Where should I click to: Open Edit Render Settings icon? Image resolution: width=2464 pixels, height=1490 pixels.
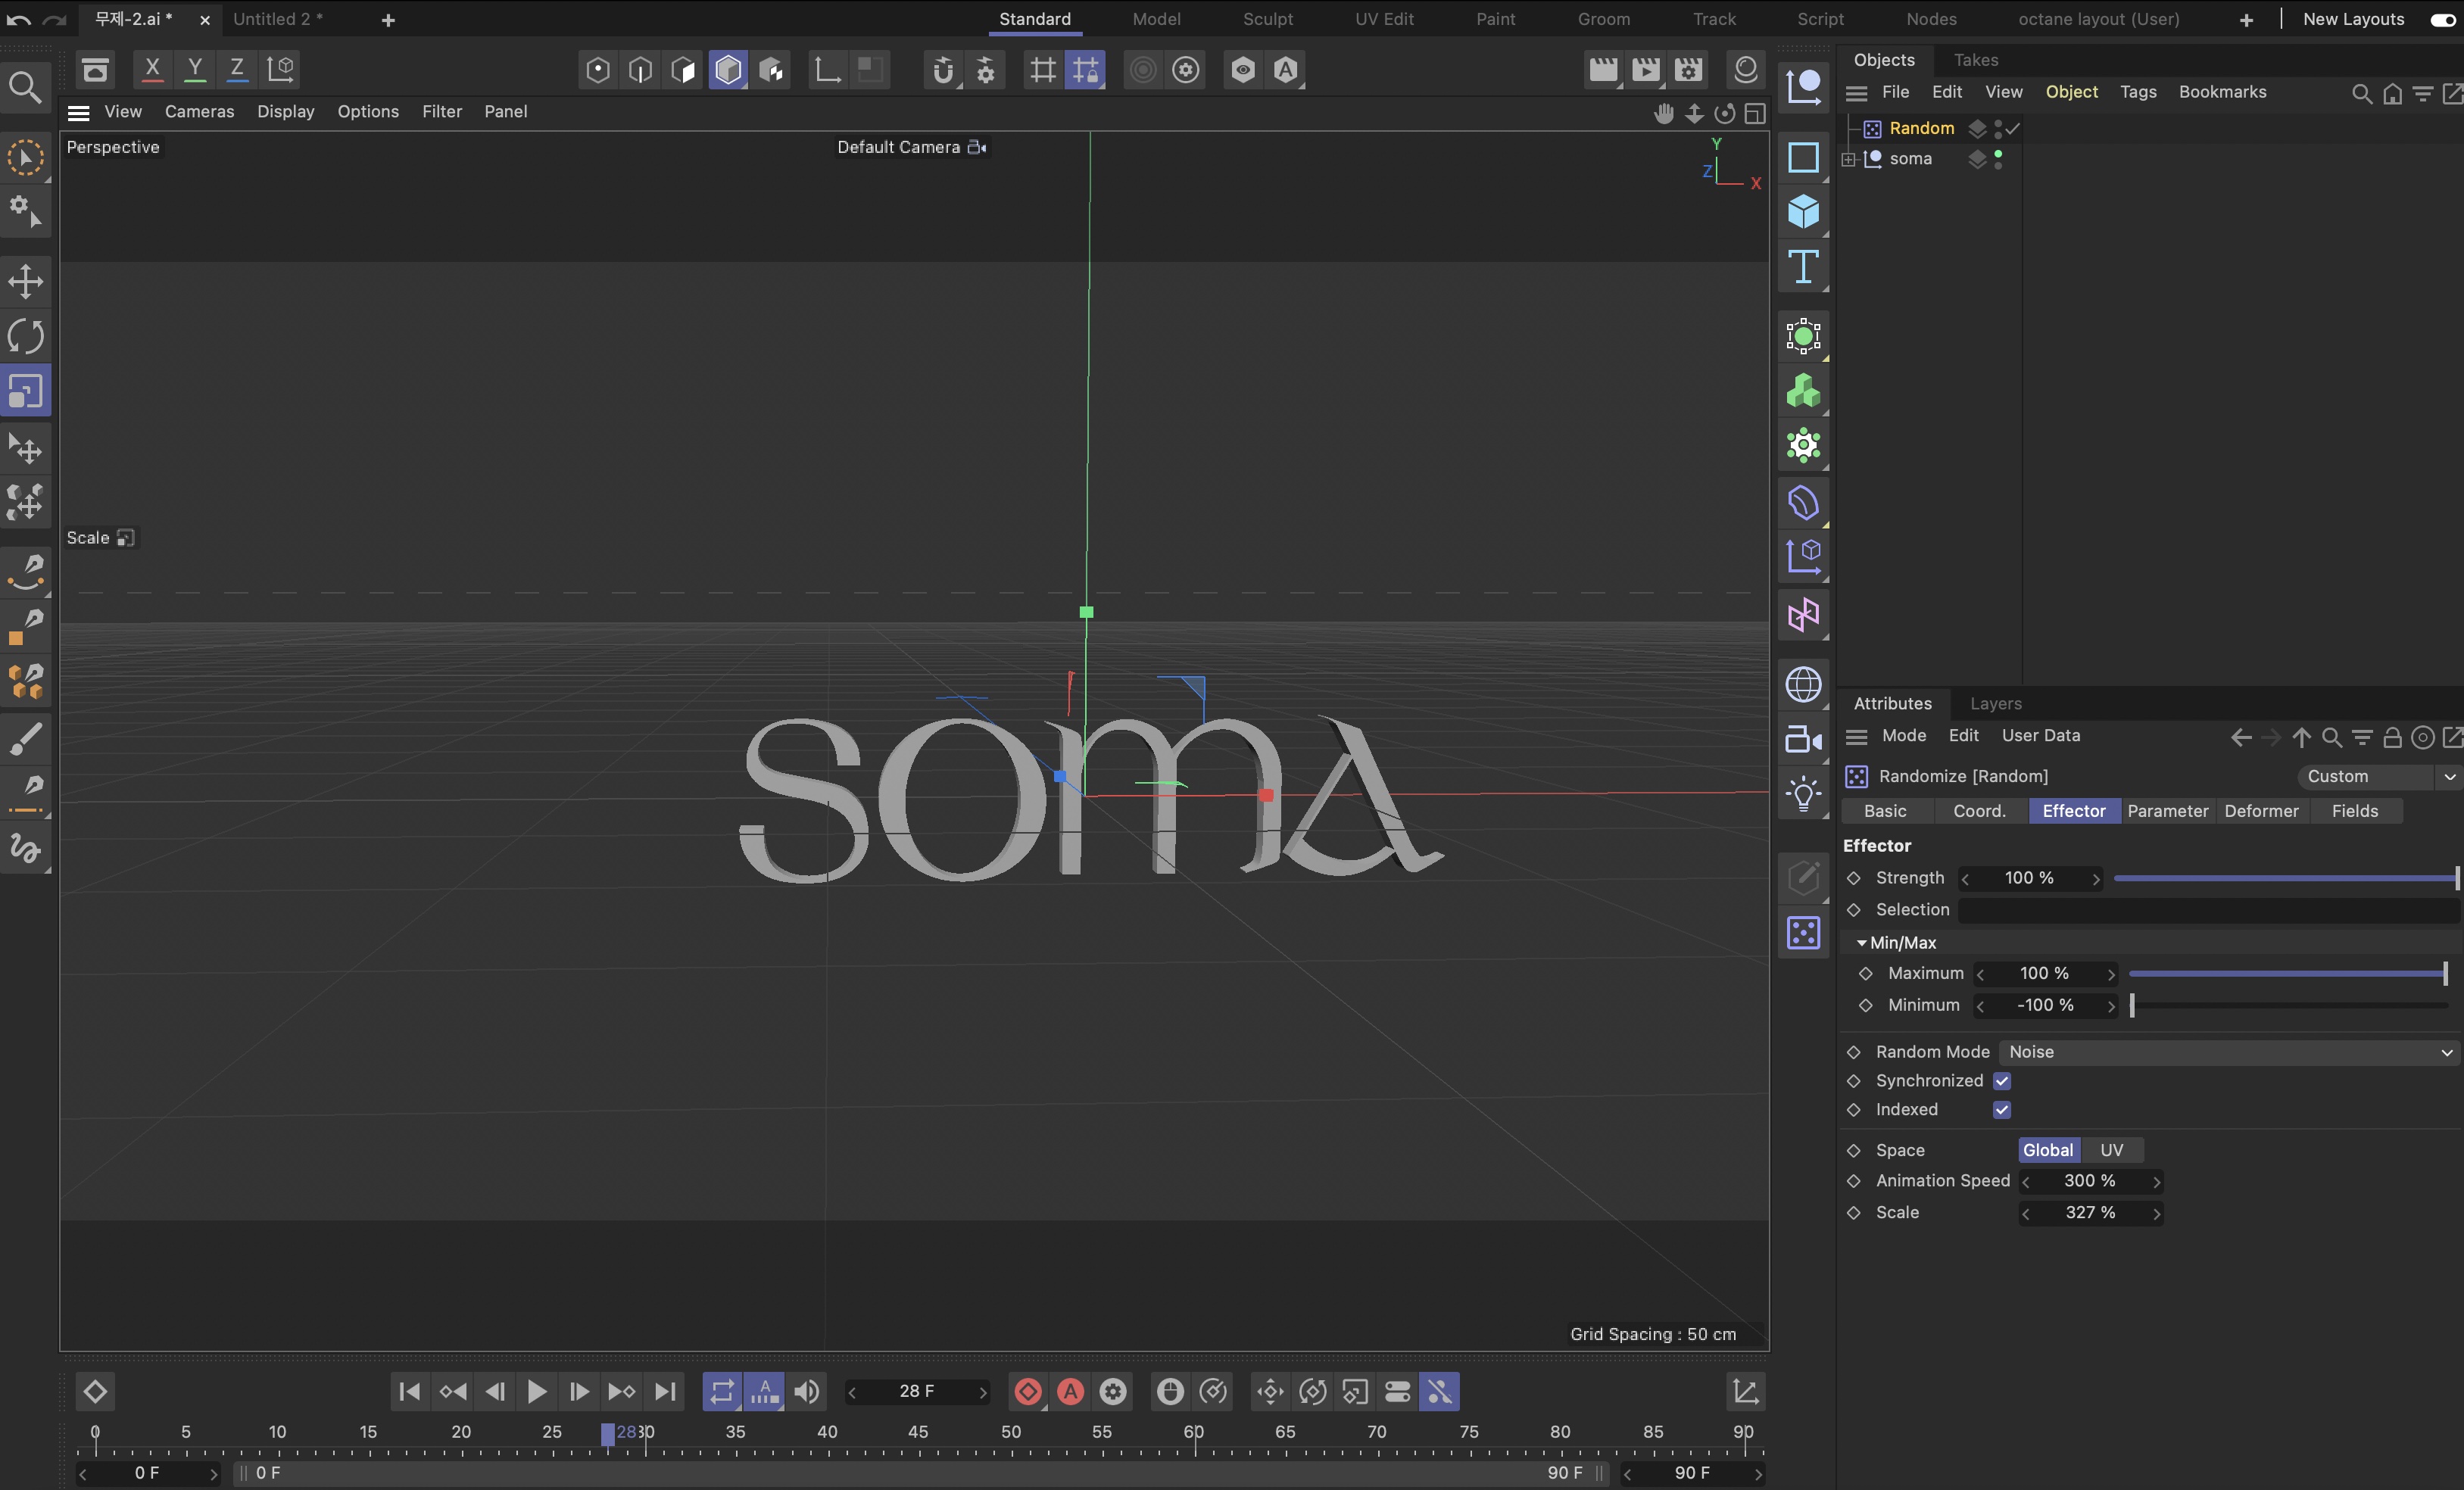pyautogui.click(x=1689, y=69)
